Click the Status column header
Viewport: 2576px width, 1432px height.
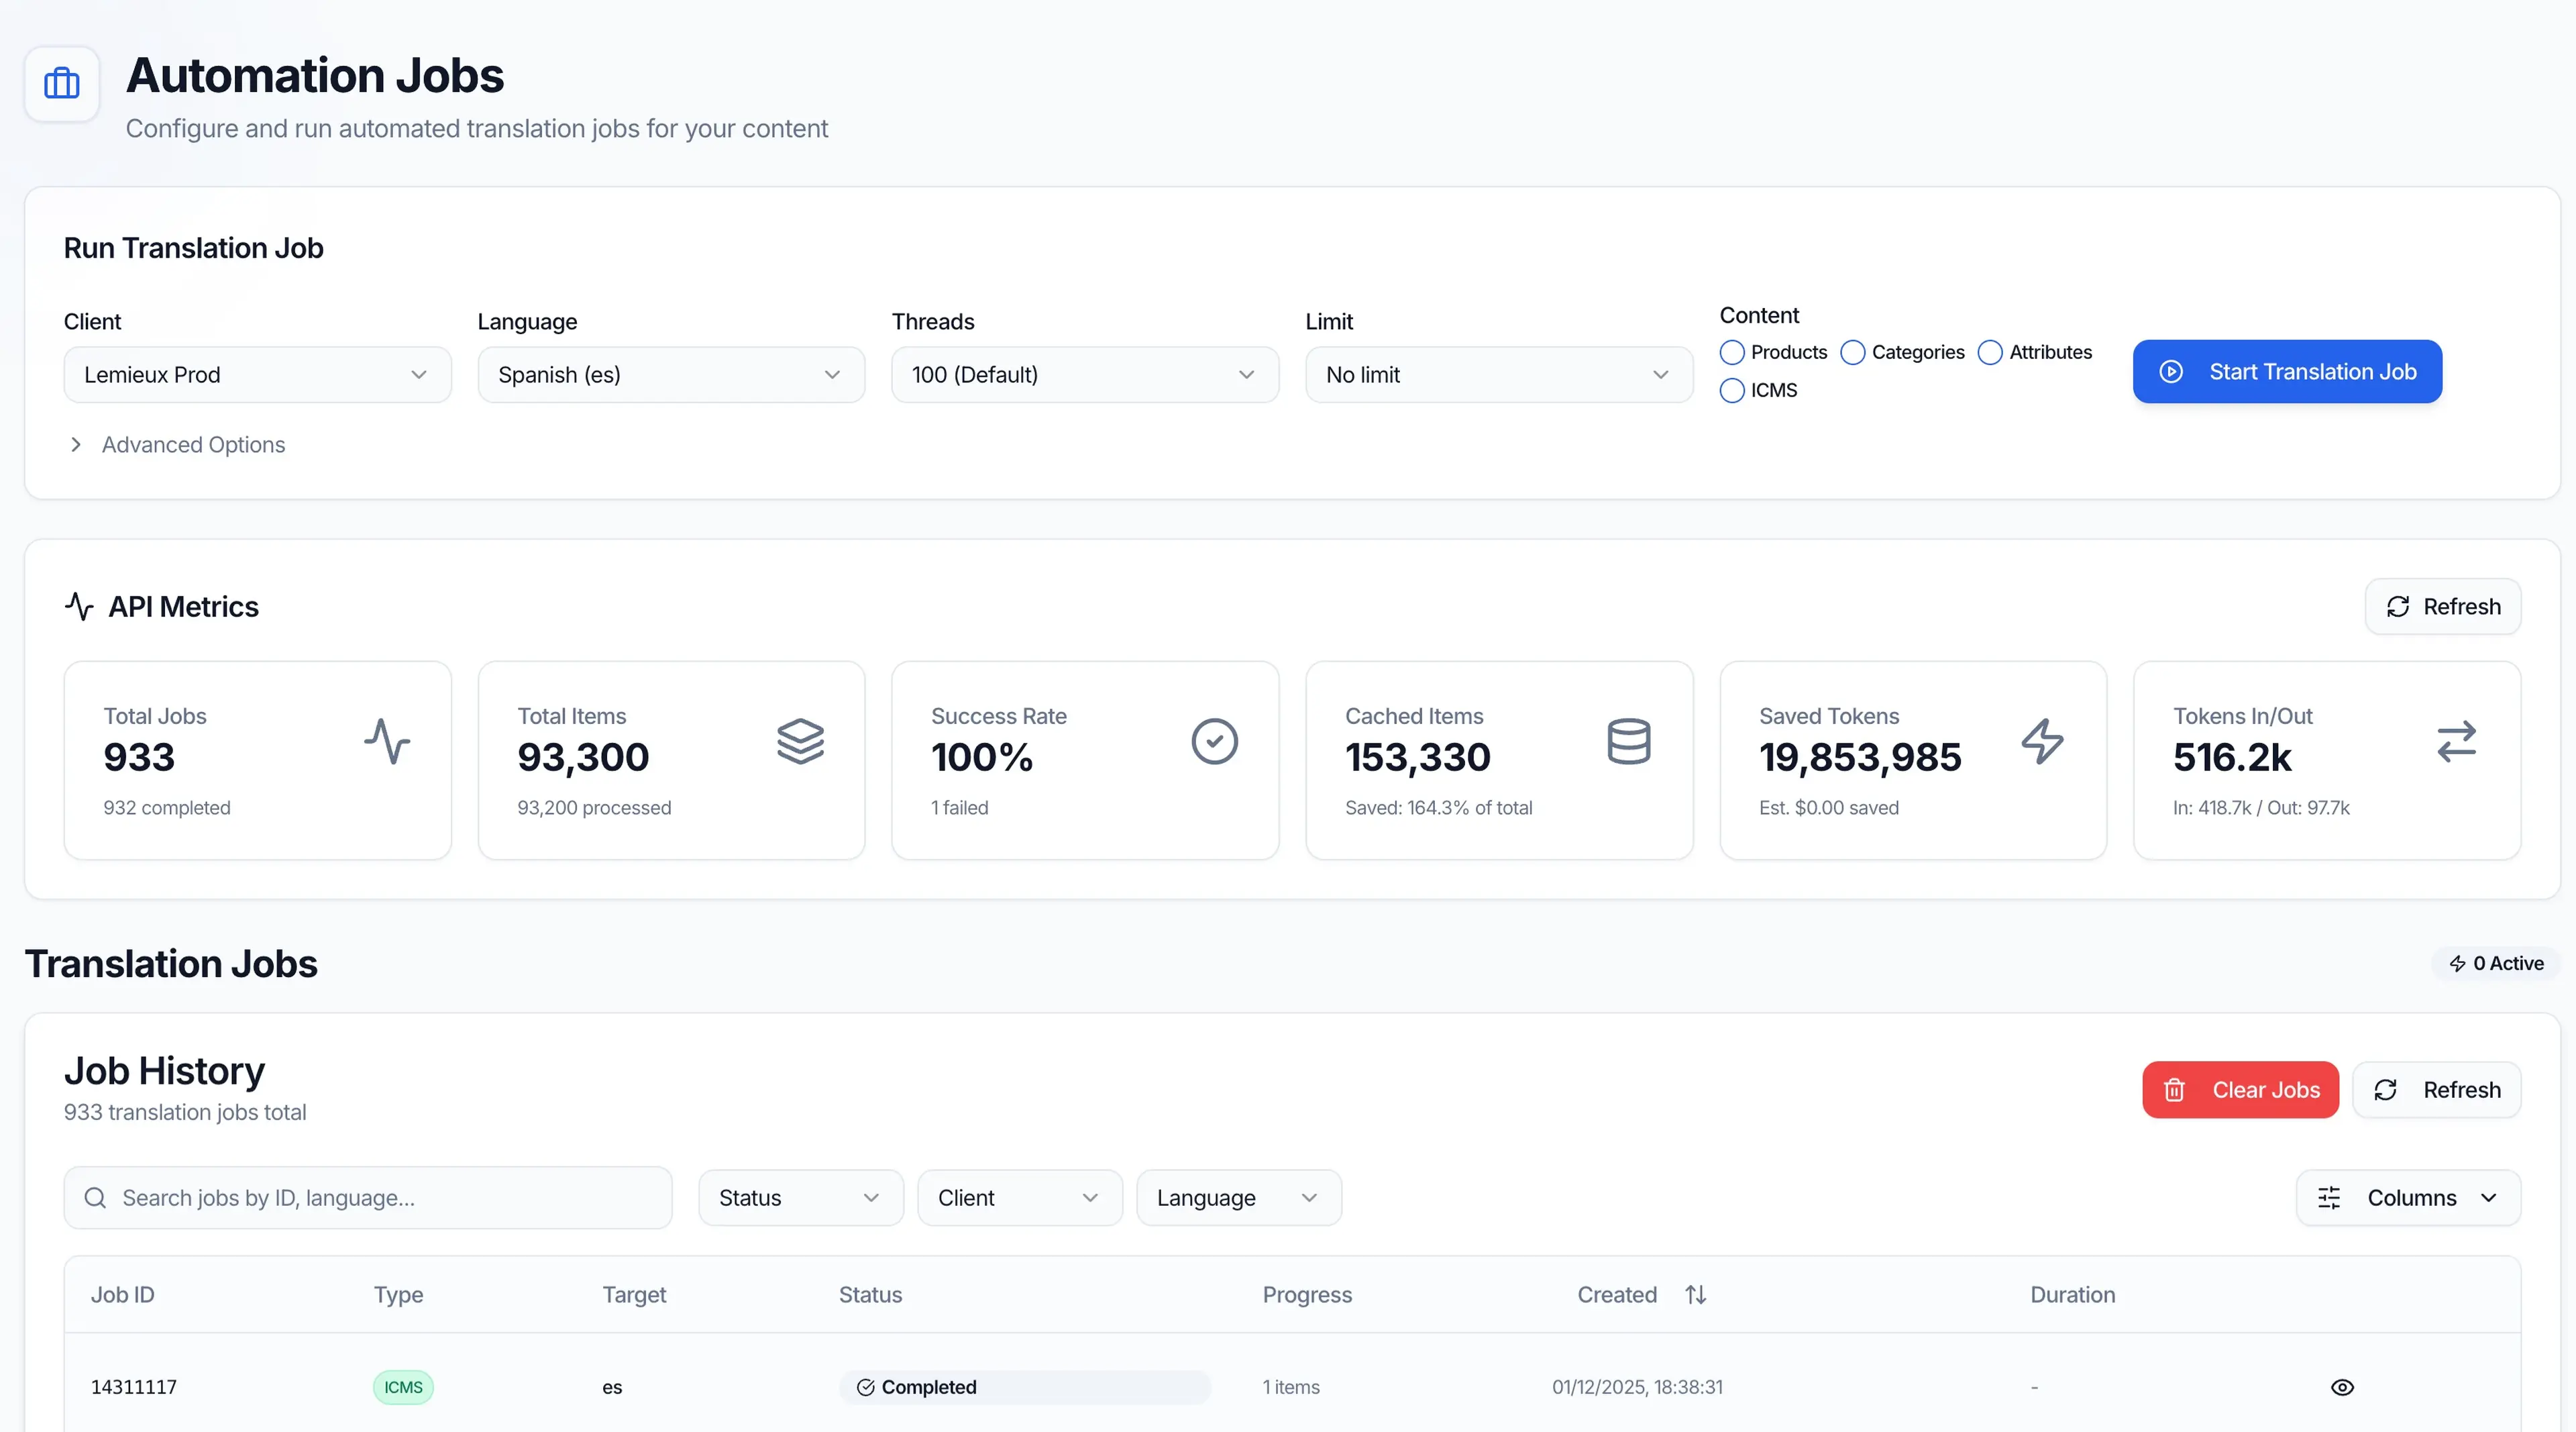point(870,1295)
